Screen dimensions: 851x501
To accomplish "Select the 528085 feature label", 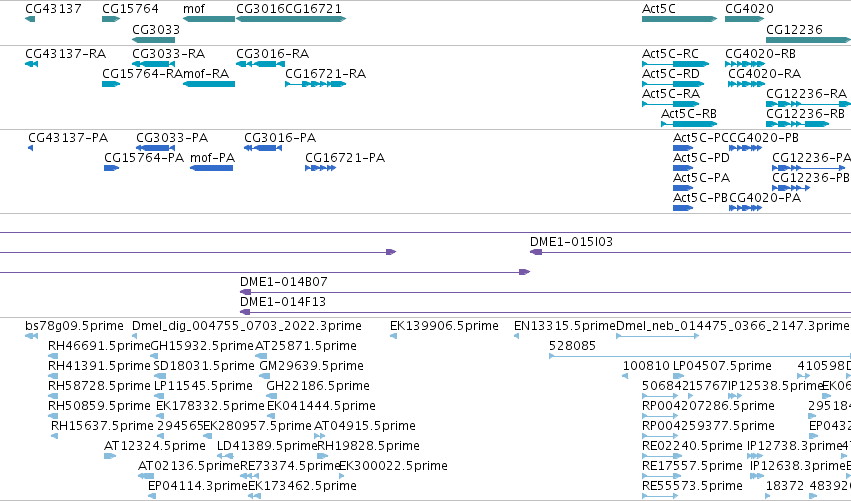I will tap(572, 346).
